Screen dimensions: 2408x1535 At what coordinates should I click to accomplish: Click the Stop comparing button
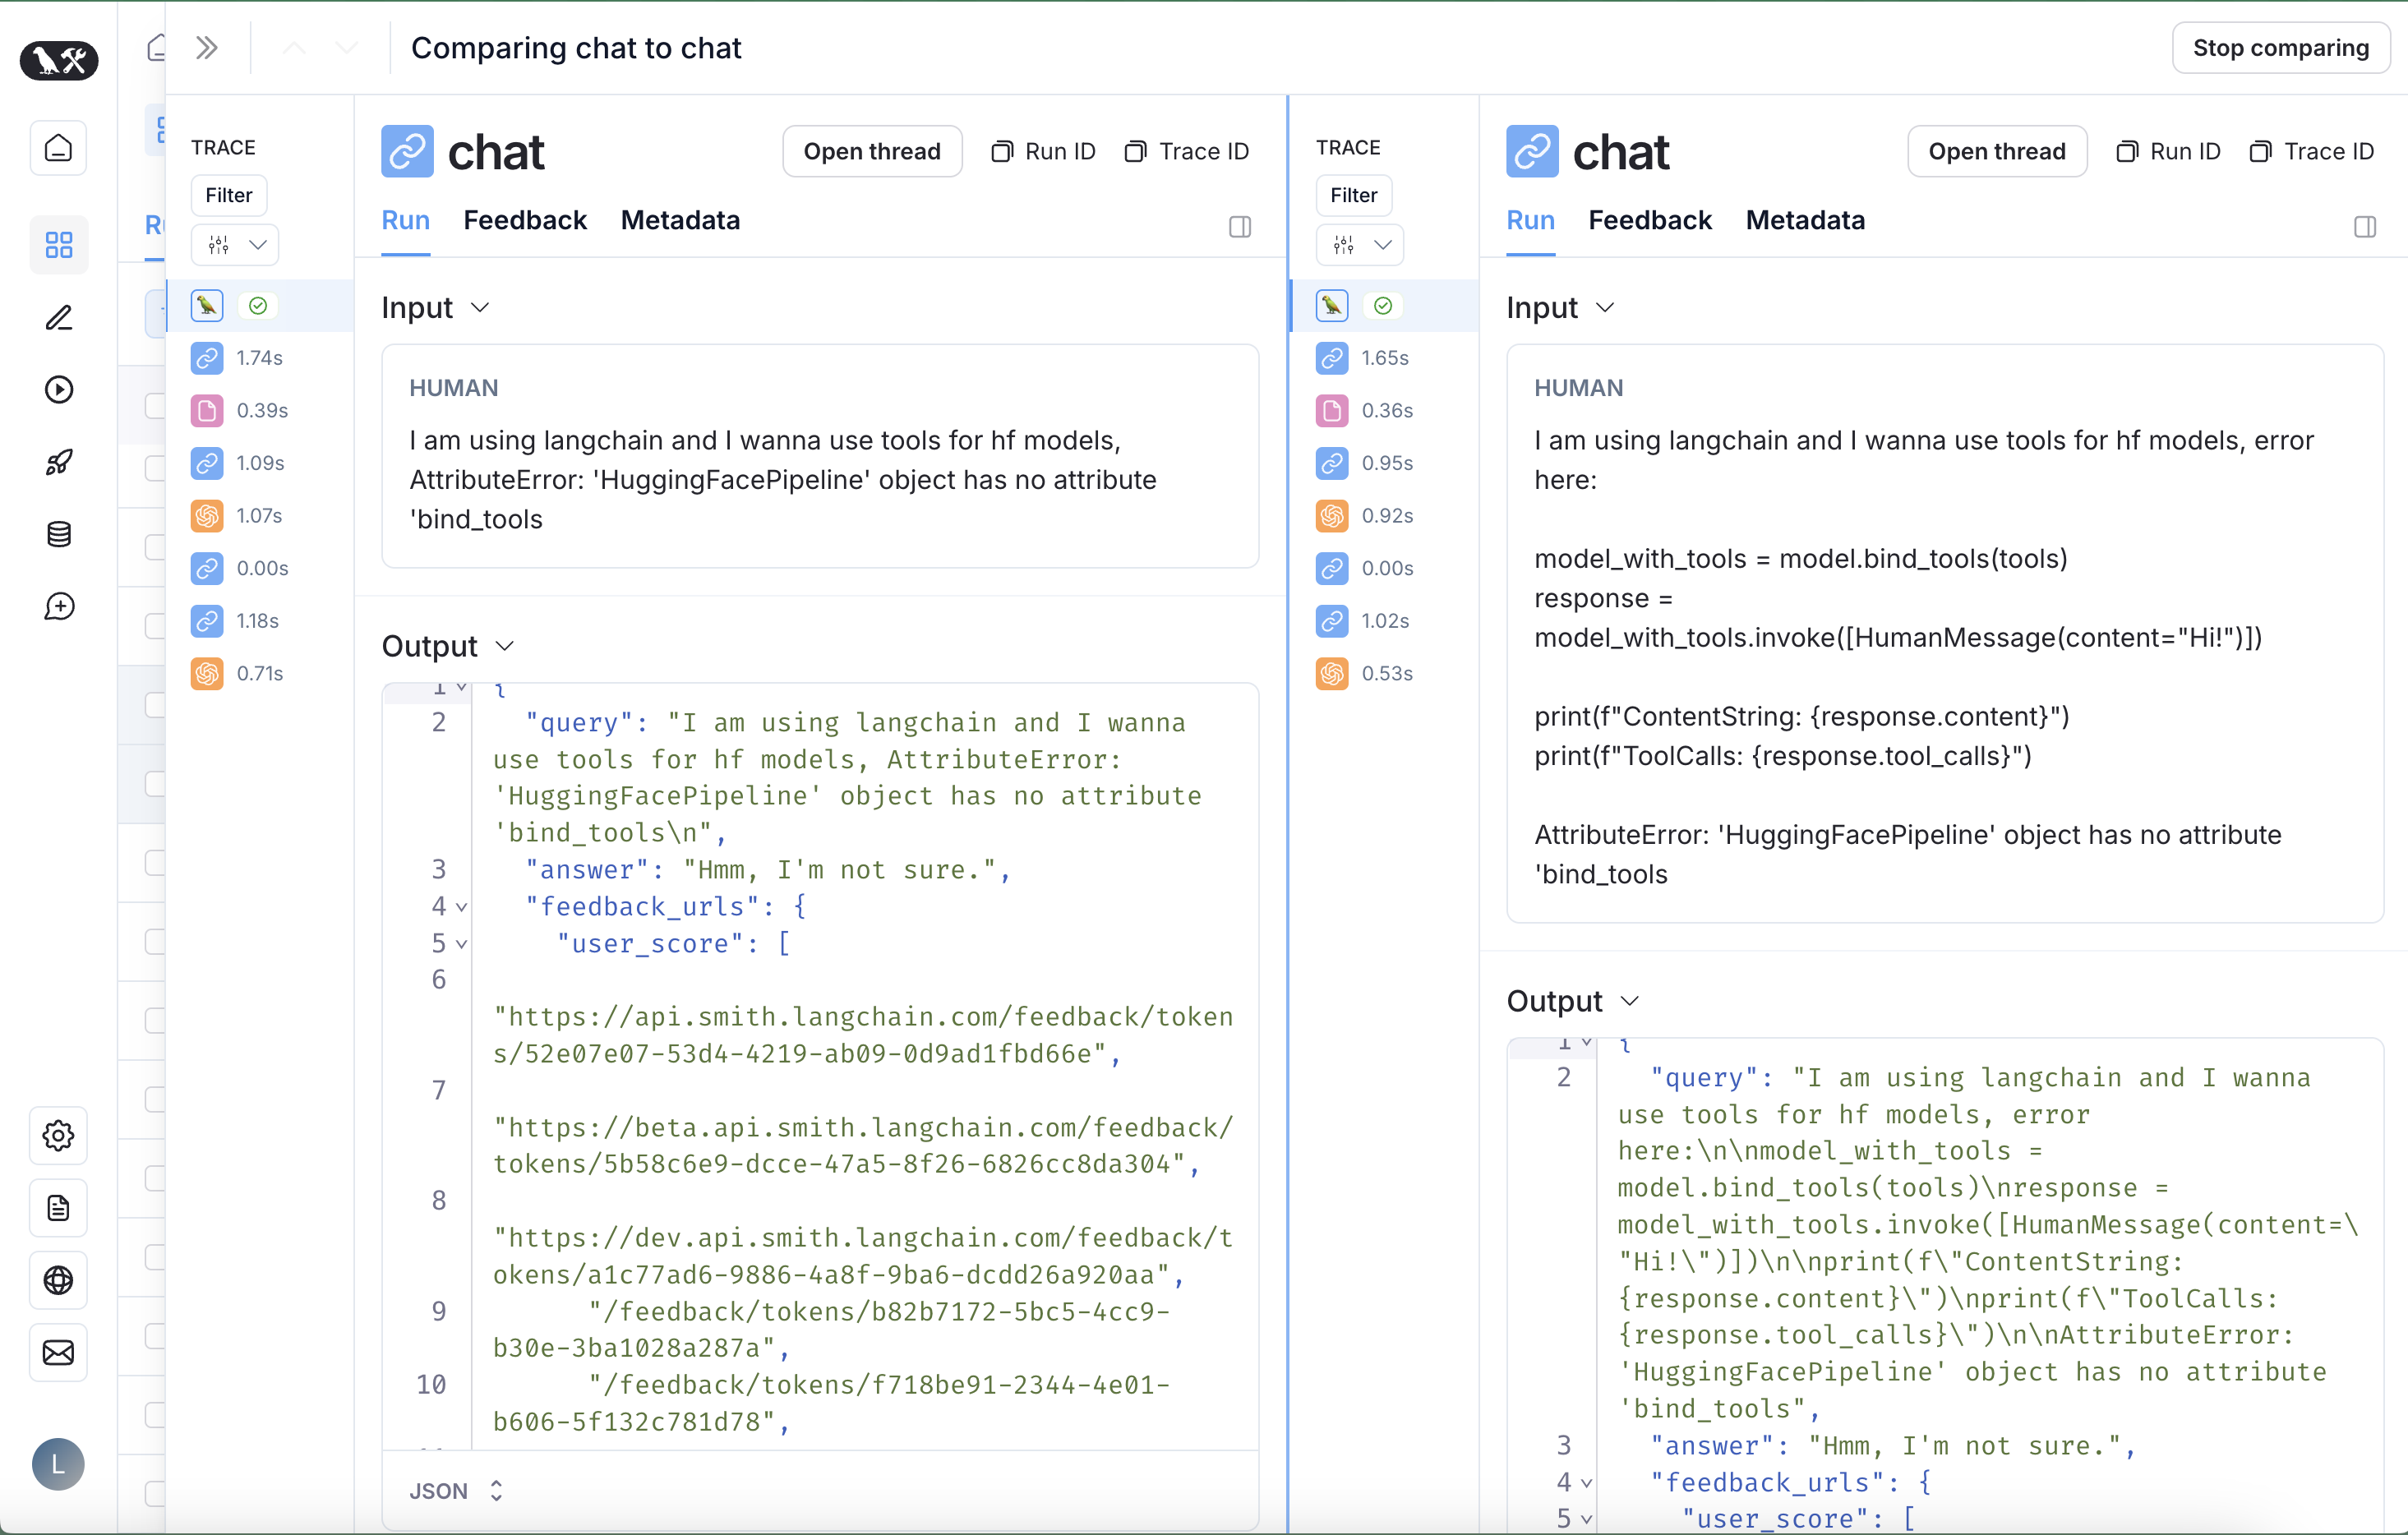[2280, 48]
